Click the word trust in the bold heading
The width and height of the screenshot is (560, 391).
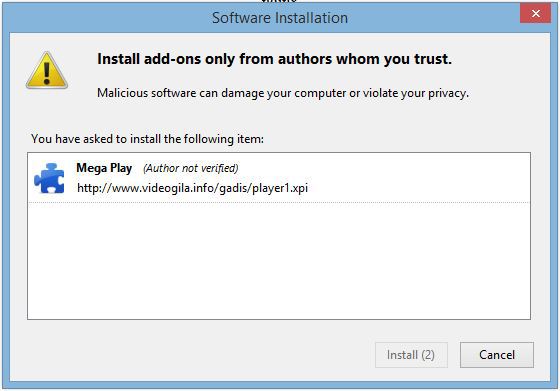click(431, 59)
